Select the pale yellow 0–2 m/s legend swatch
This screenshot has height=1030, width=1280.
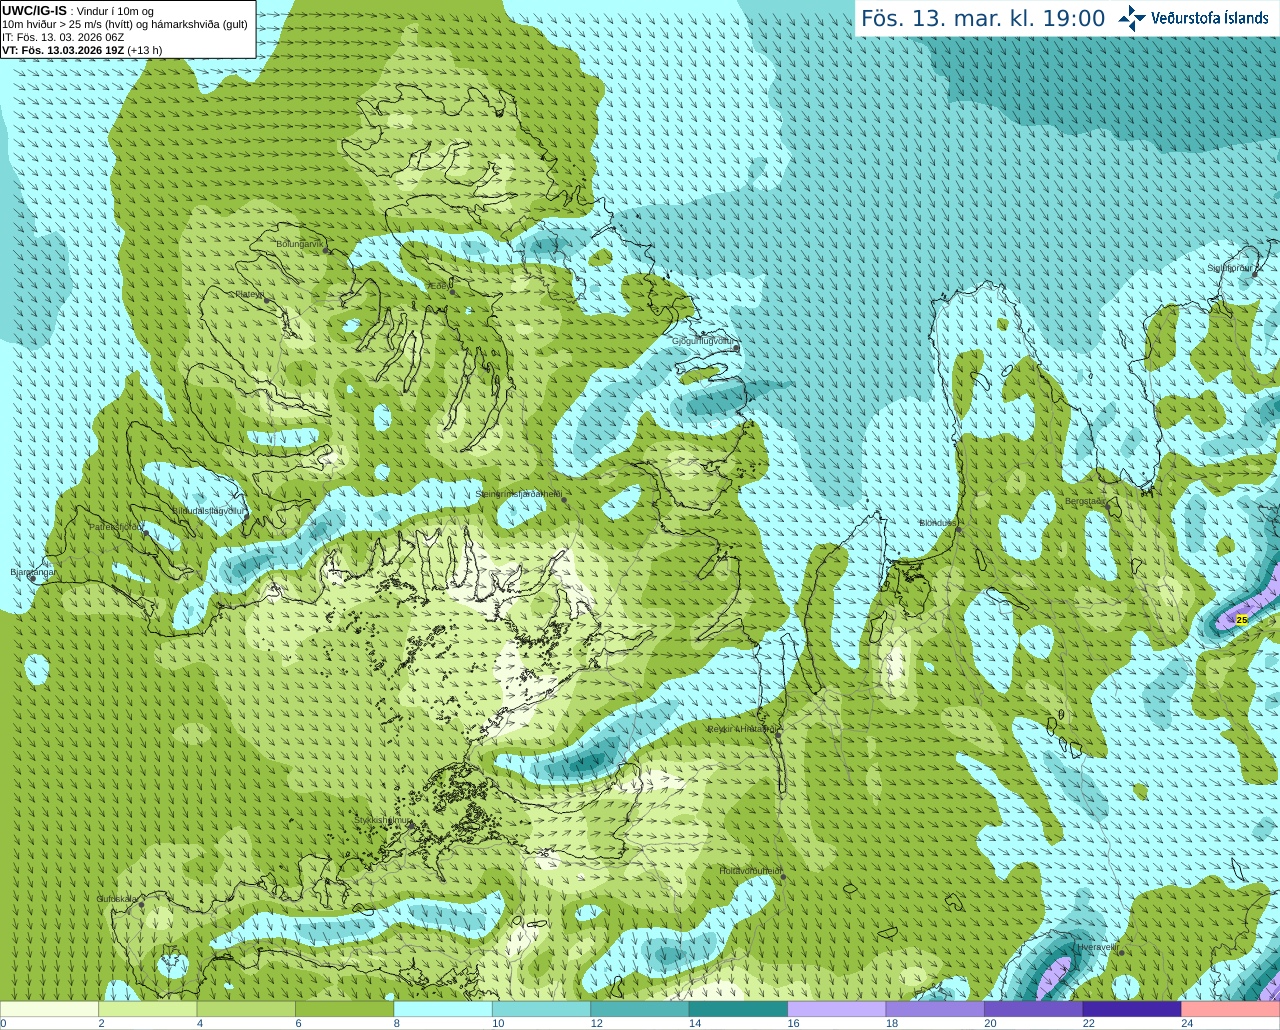49,1009
